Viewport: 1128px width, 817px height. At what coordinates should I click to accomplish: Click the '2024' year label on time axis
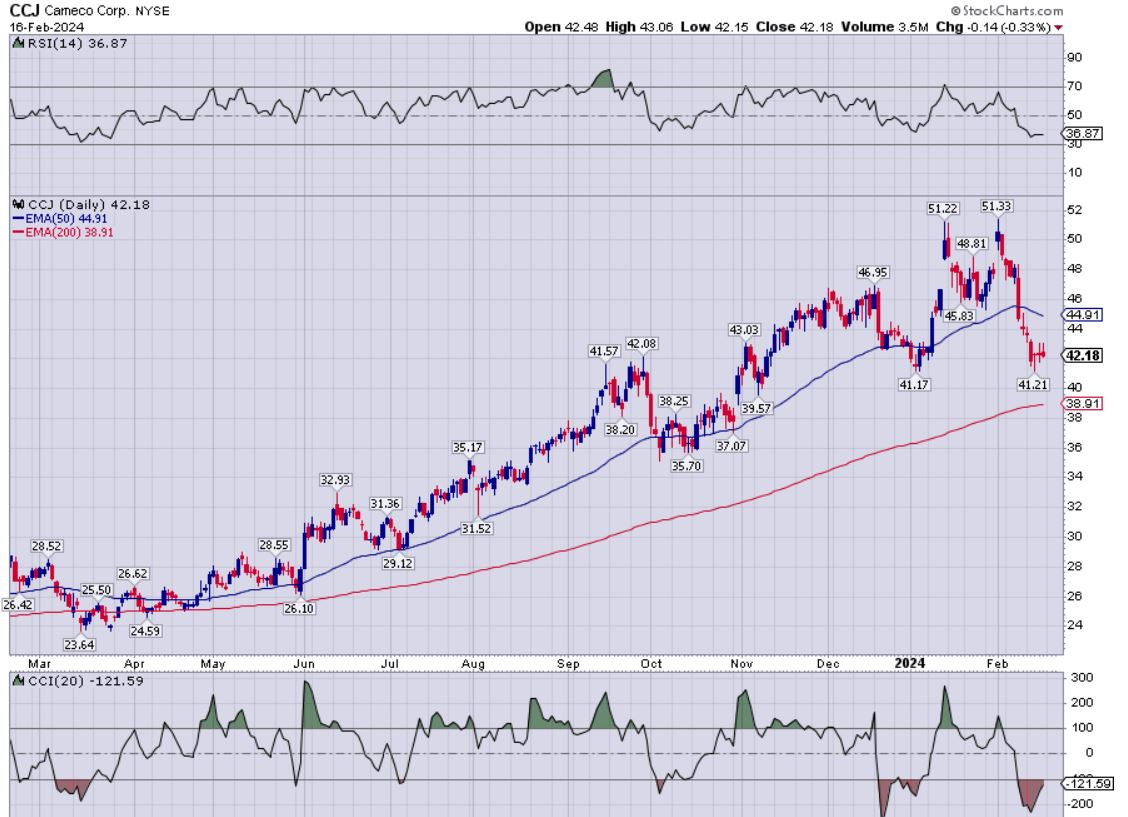click(x=909, y=663)
